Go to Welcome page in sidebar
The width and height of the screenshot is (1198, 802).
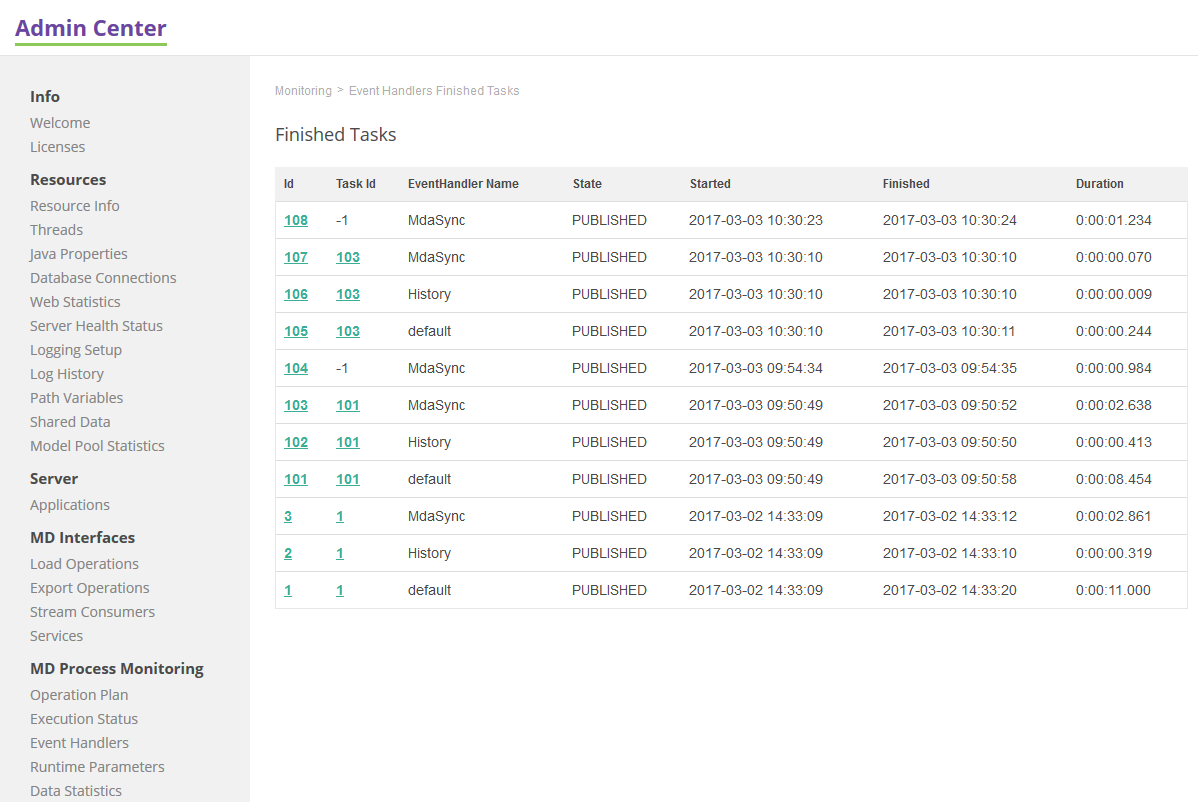point(60,123)
